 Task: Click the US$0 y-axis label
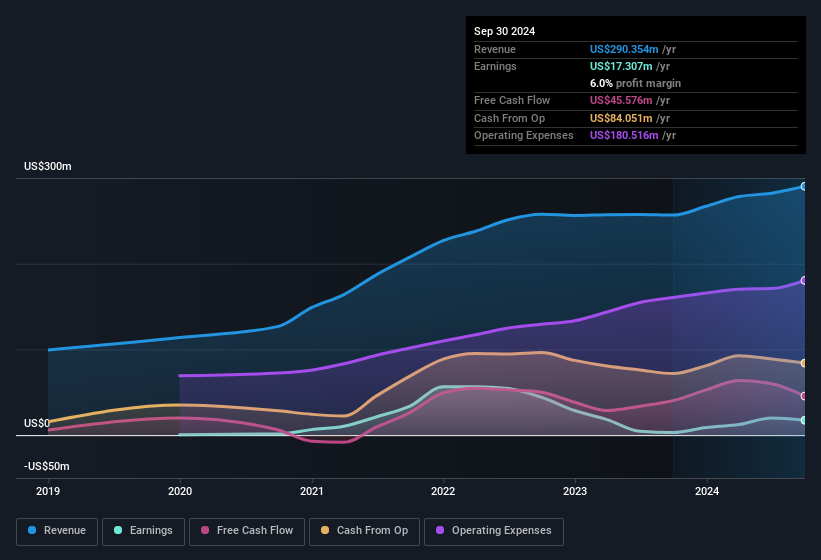[x=37, y=423]
